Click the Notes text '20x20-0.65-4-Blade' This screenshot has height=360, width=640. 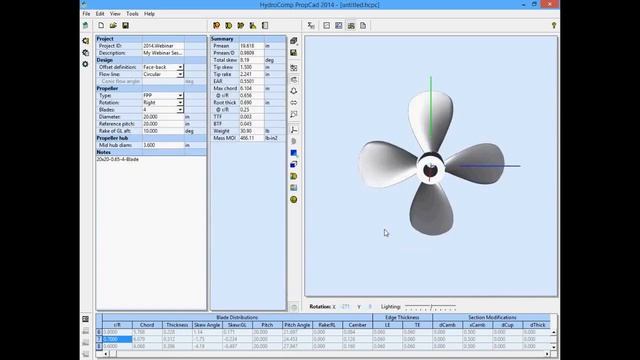118,159
